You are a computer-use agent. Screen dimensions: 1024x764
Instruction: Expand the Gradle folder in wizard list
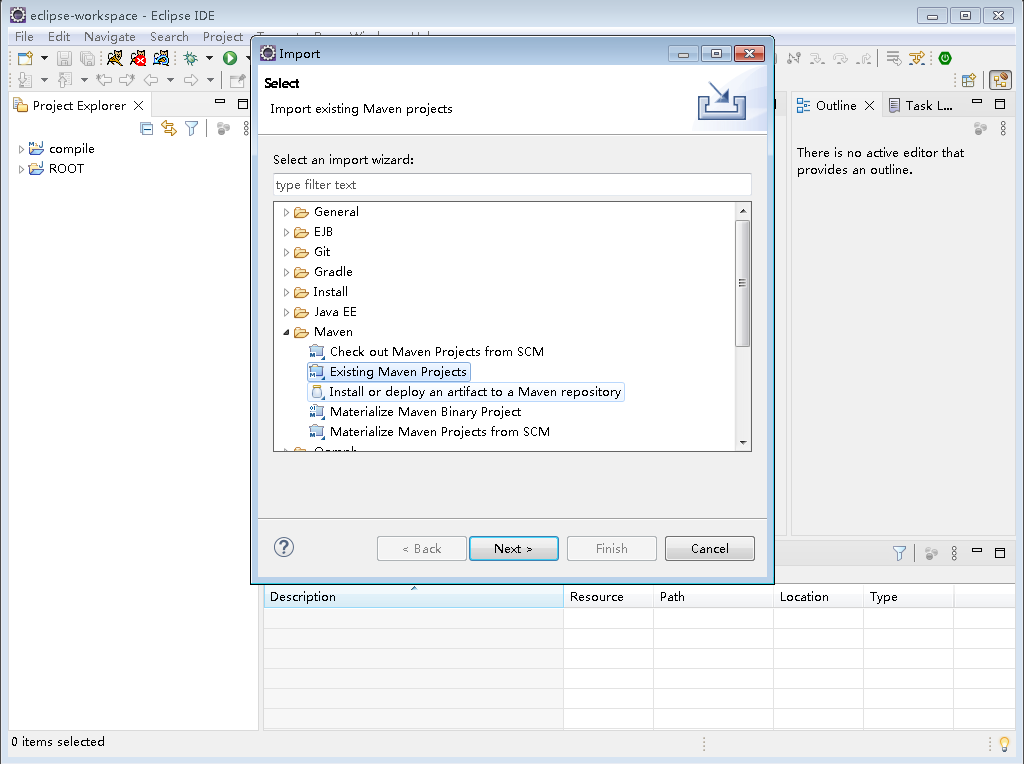tap(286, 272)
